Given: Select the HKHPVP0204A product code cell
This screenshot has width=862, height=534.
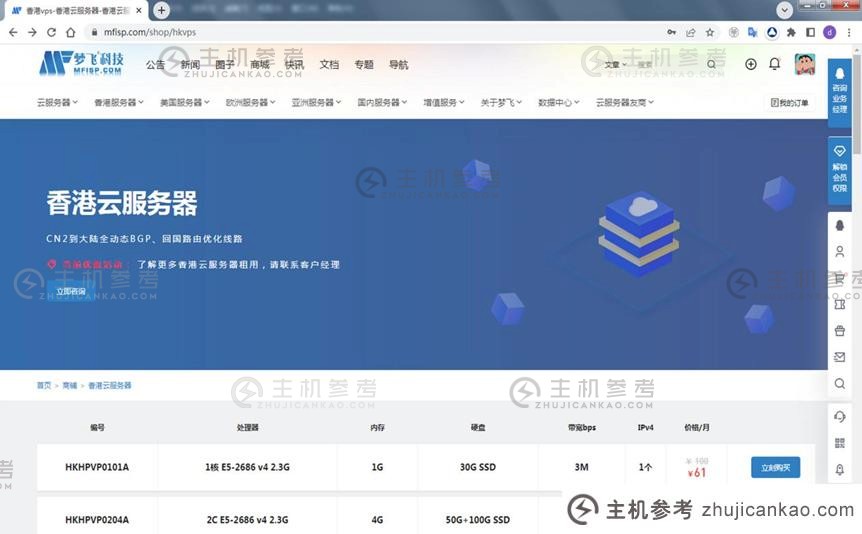Looking at the screenshot, I should pos(97,520).
